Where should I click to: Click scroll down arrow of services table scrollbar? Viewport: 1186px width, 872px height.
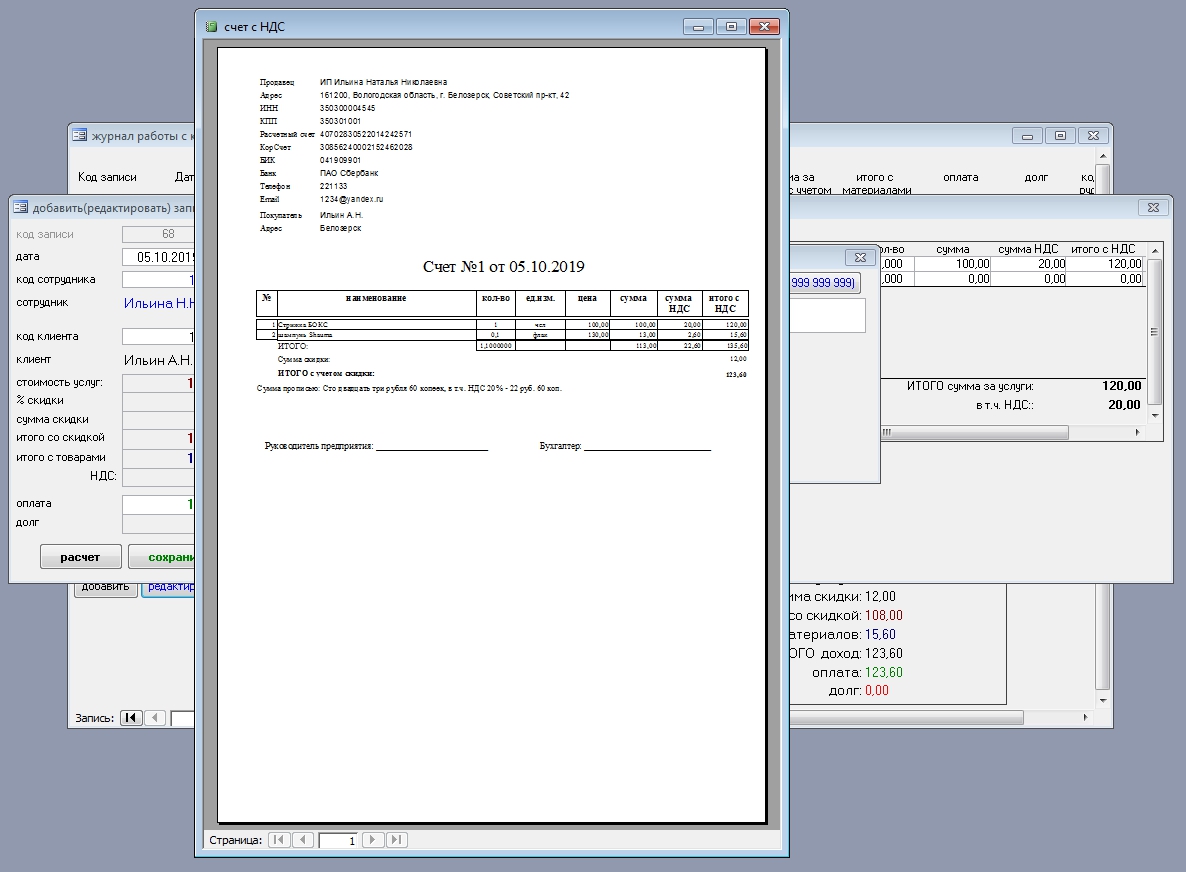1154,415
